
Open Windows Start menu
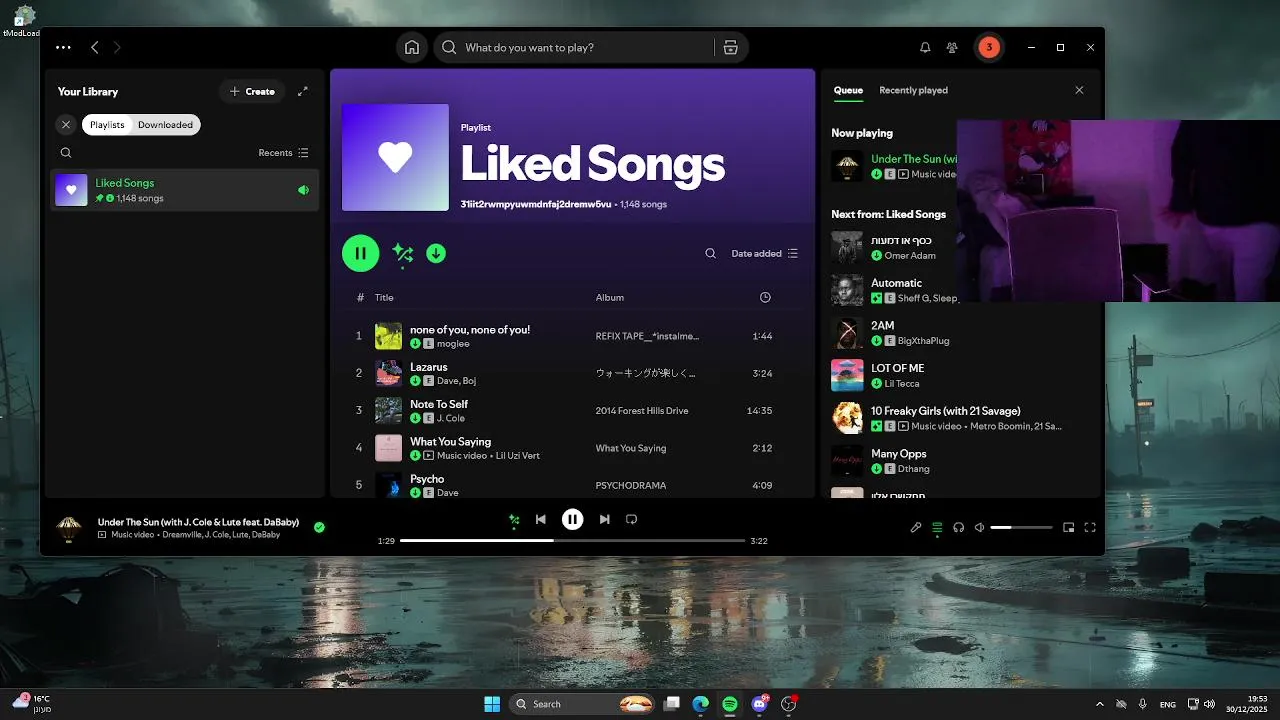(492, 704)
